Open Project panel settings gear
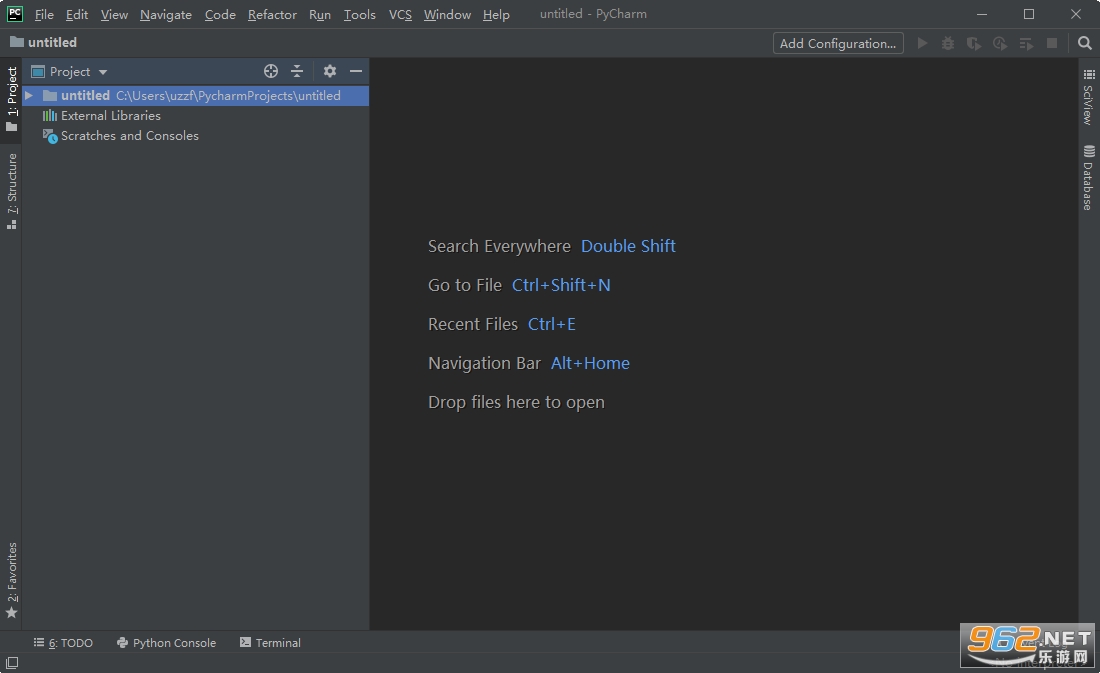 (330, 71)
